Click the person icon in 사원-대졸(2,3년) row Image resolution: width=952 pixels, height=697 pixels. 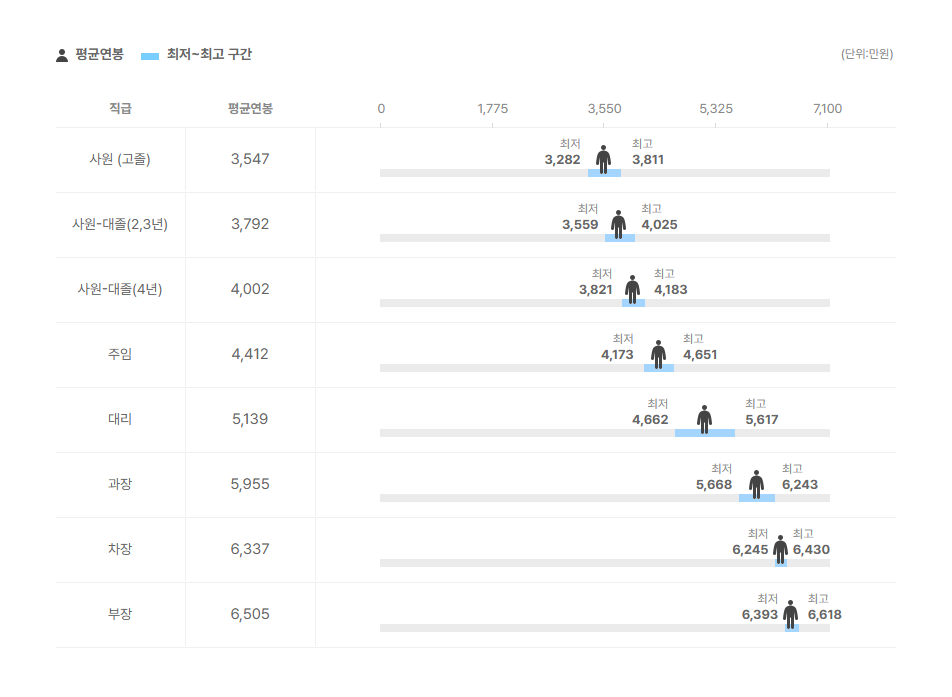618,225
